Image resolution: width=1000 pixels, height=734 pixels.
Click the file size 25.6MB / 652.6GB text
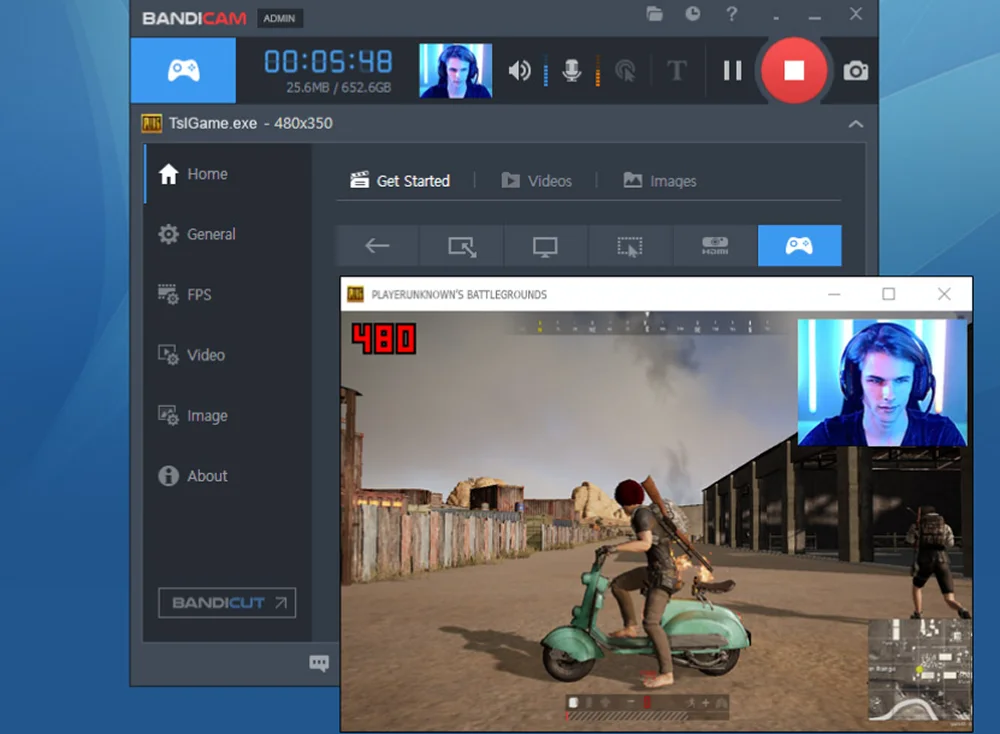pos(339,87)
